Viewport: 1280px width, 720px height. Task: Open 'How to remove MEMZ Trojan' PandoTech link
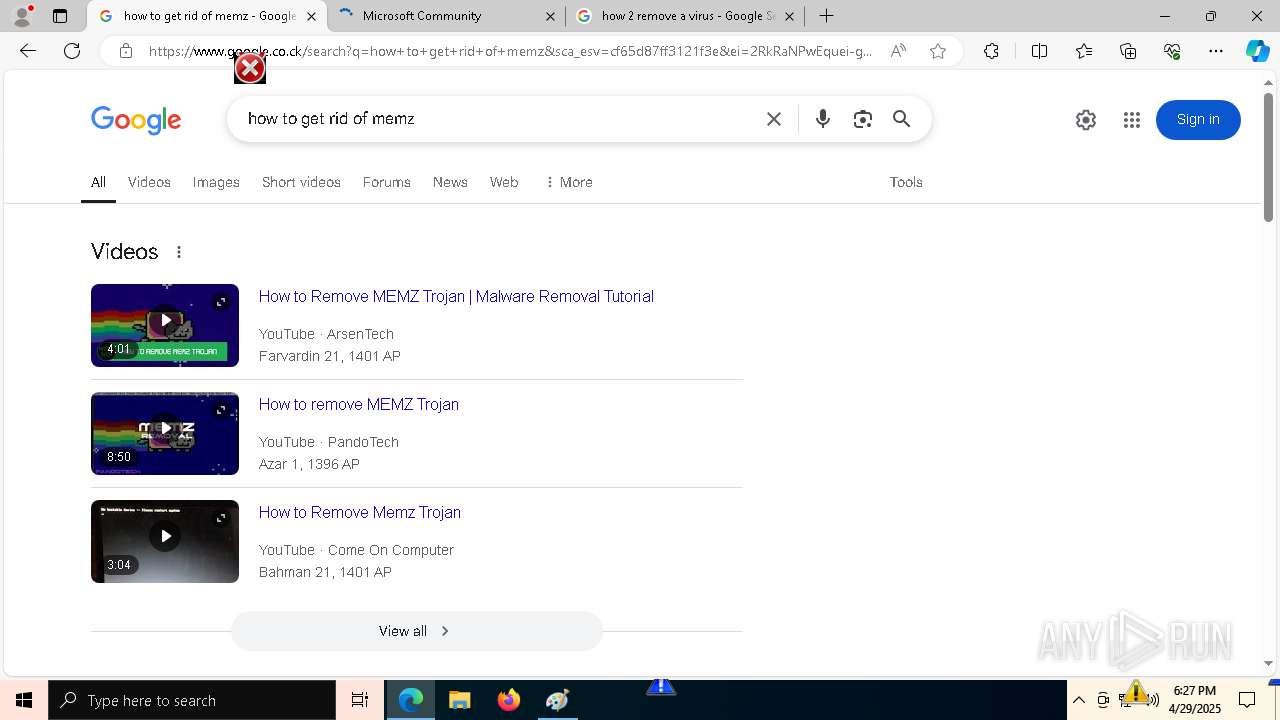359,405
